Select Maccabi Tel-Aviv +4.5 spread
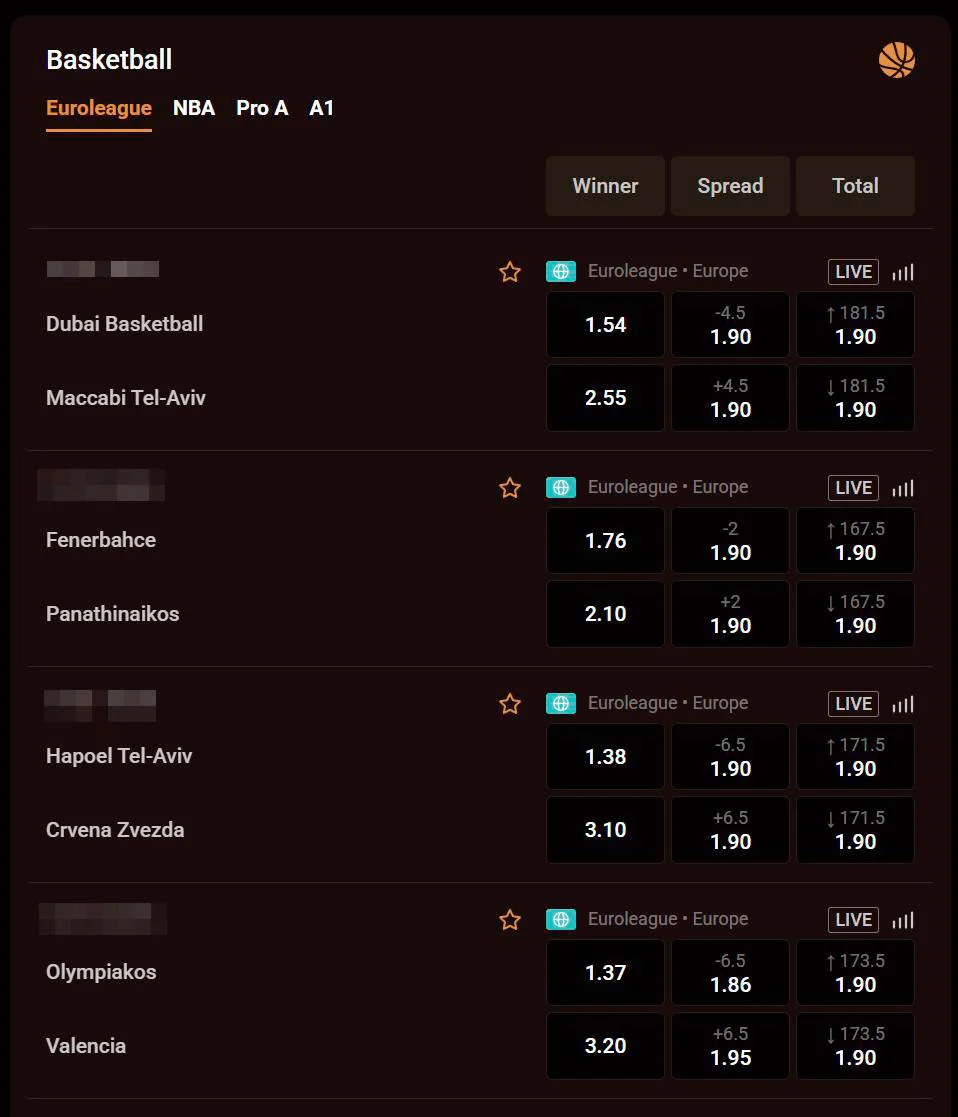The image size is (958, 1117). pos(730,398)
